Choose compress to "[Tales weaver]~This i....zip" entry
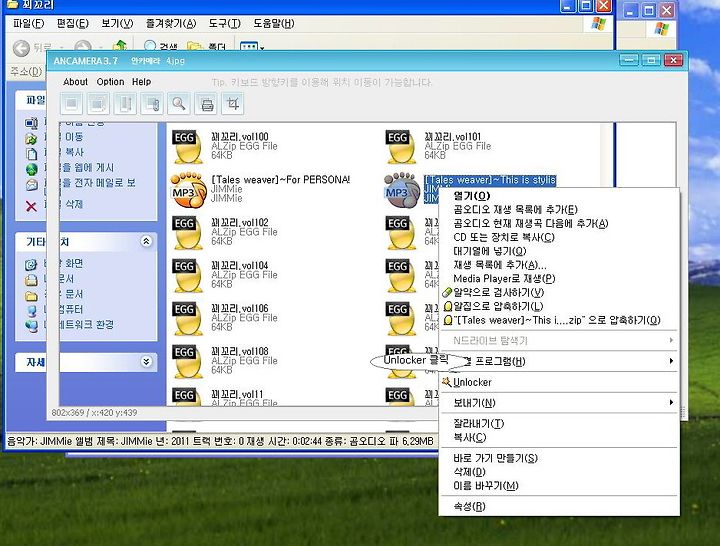Screen dimensions: 720x546 (x=559, y=320)
